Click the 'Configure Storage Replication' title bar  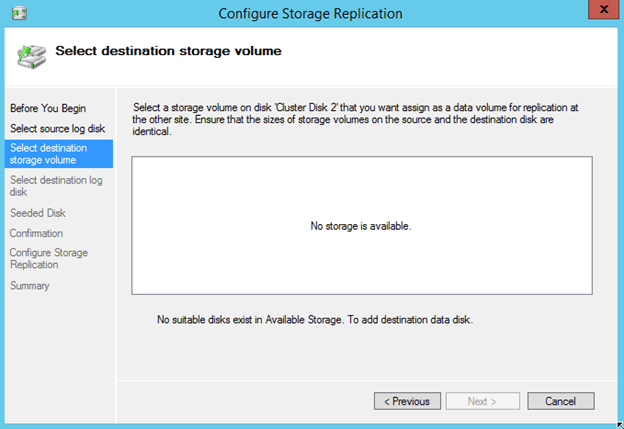[310, 14]
